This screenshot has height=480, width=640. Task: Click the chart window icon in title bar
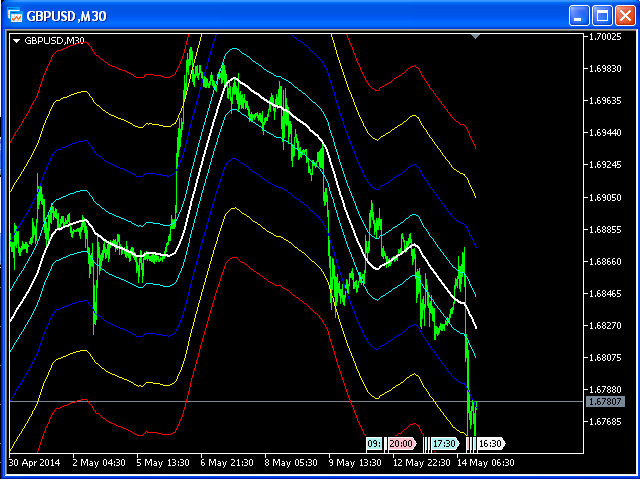coord(16,15)
